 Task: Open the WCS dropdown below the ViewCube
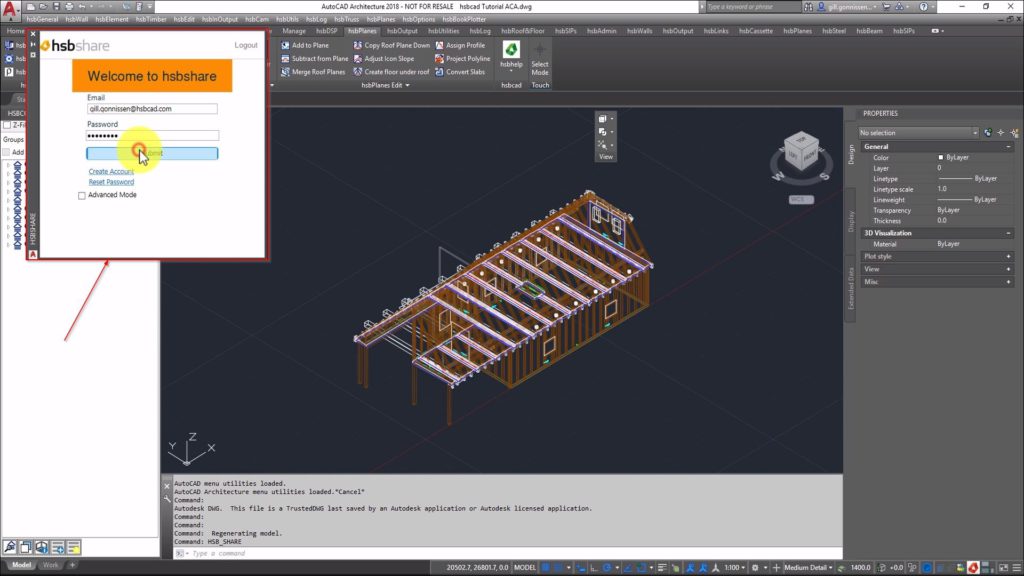click(801, 199)
